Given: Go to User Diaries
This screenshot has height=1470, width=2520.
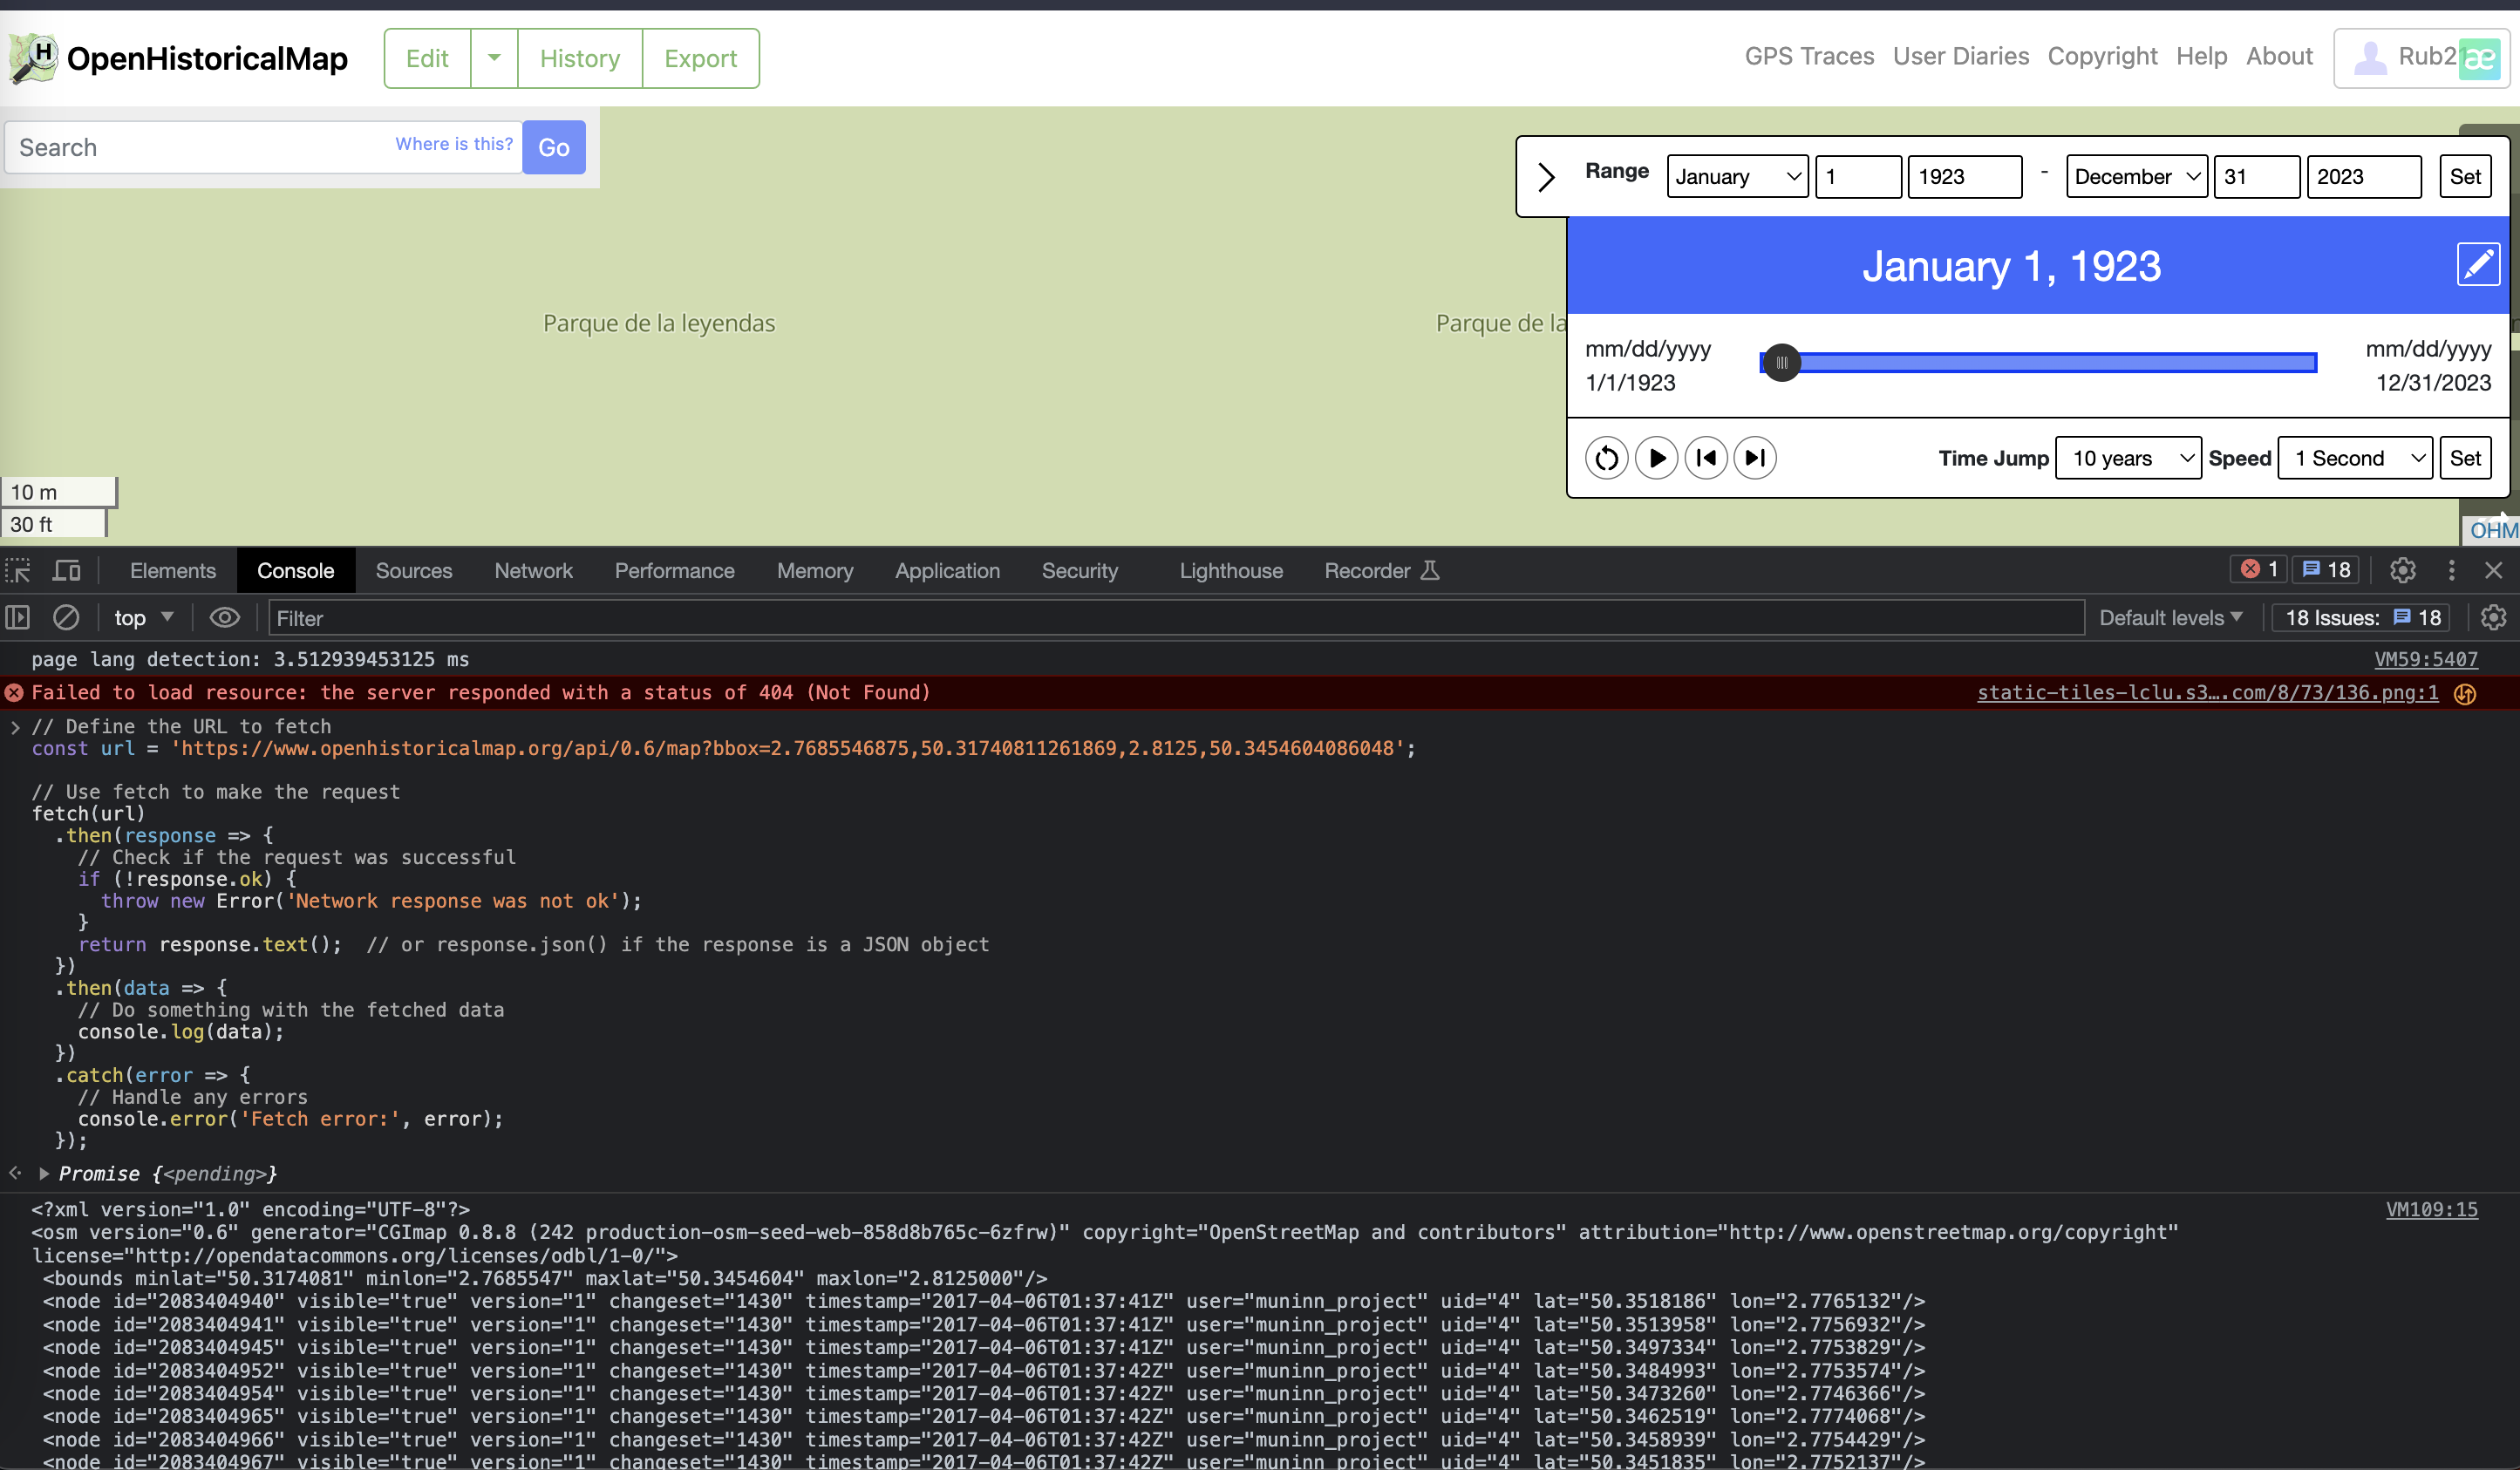Looking at the screenshot, I should pyautogui.click(x=1960, y=56).
